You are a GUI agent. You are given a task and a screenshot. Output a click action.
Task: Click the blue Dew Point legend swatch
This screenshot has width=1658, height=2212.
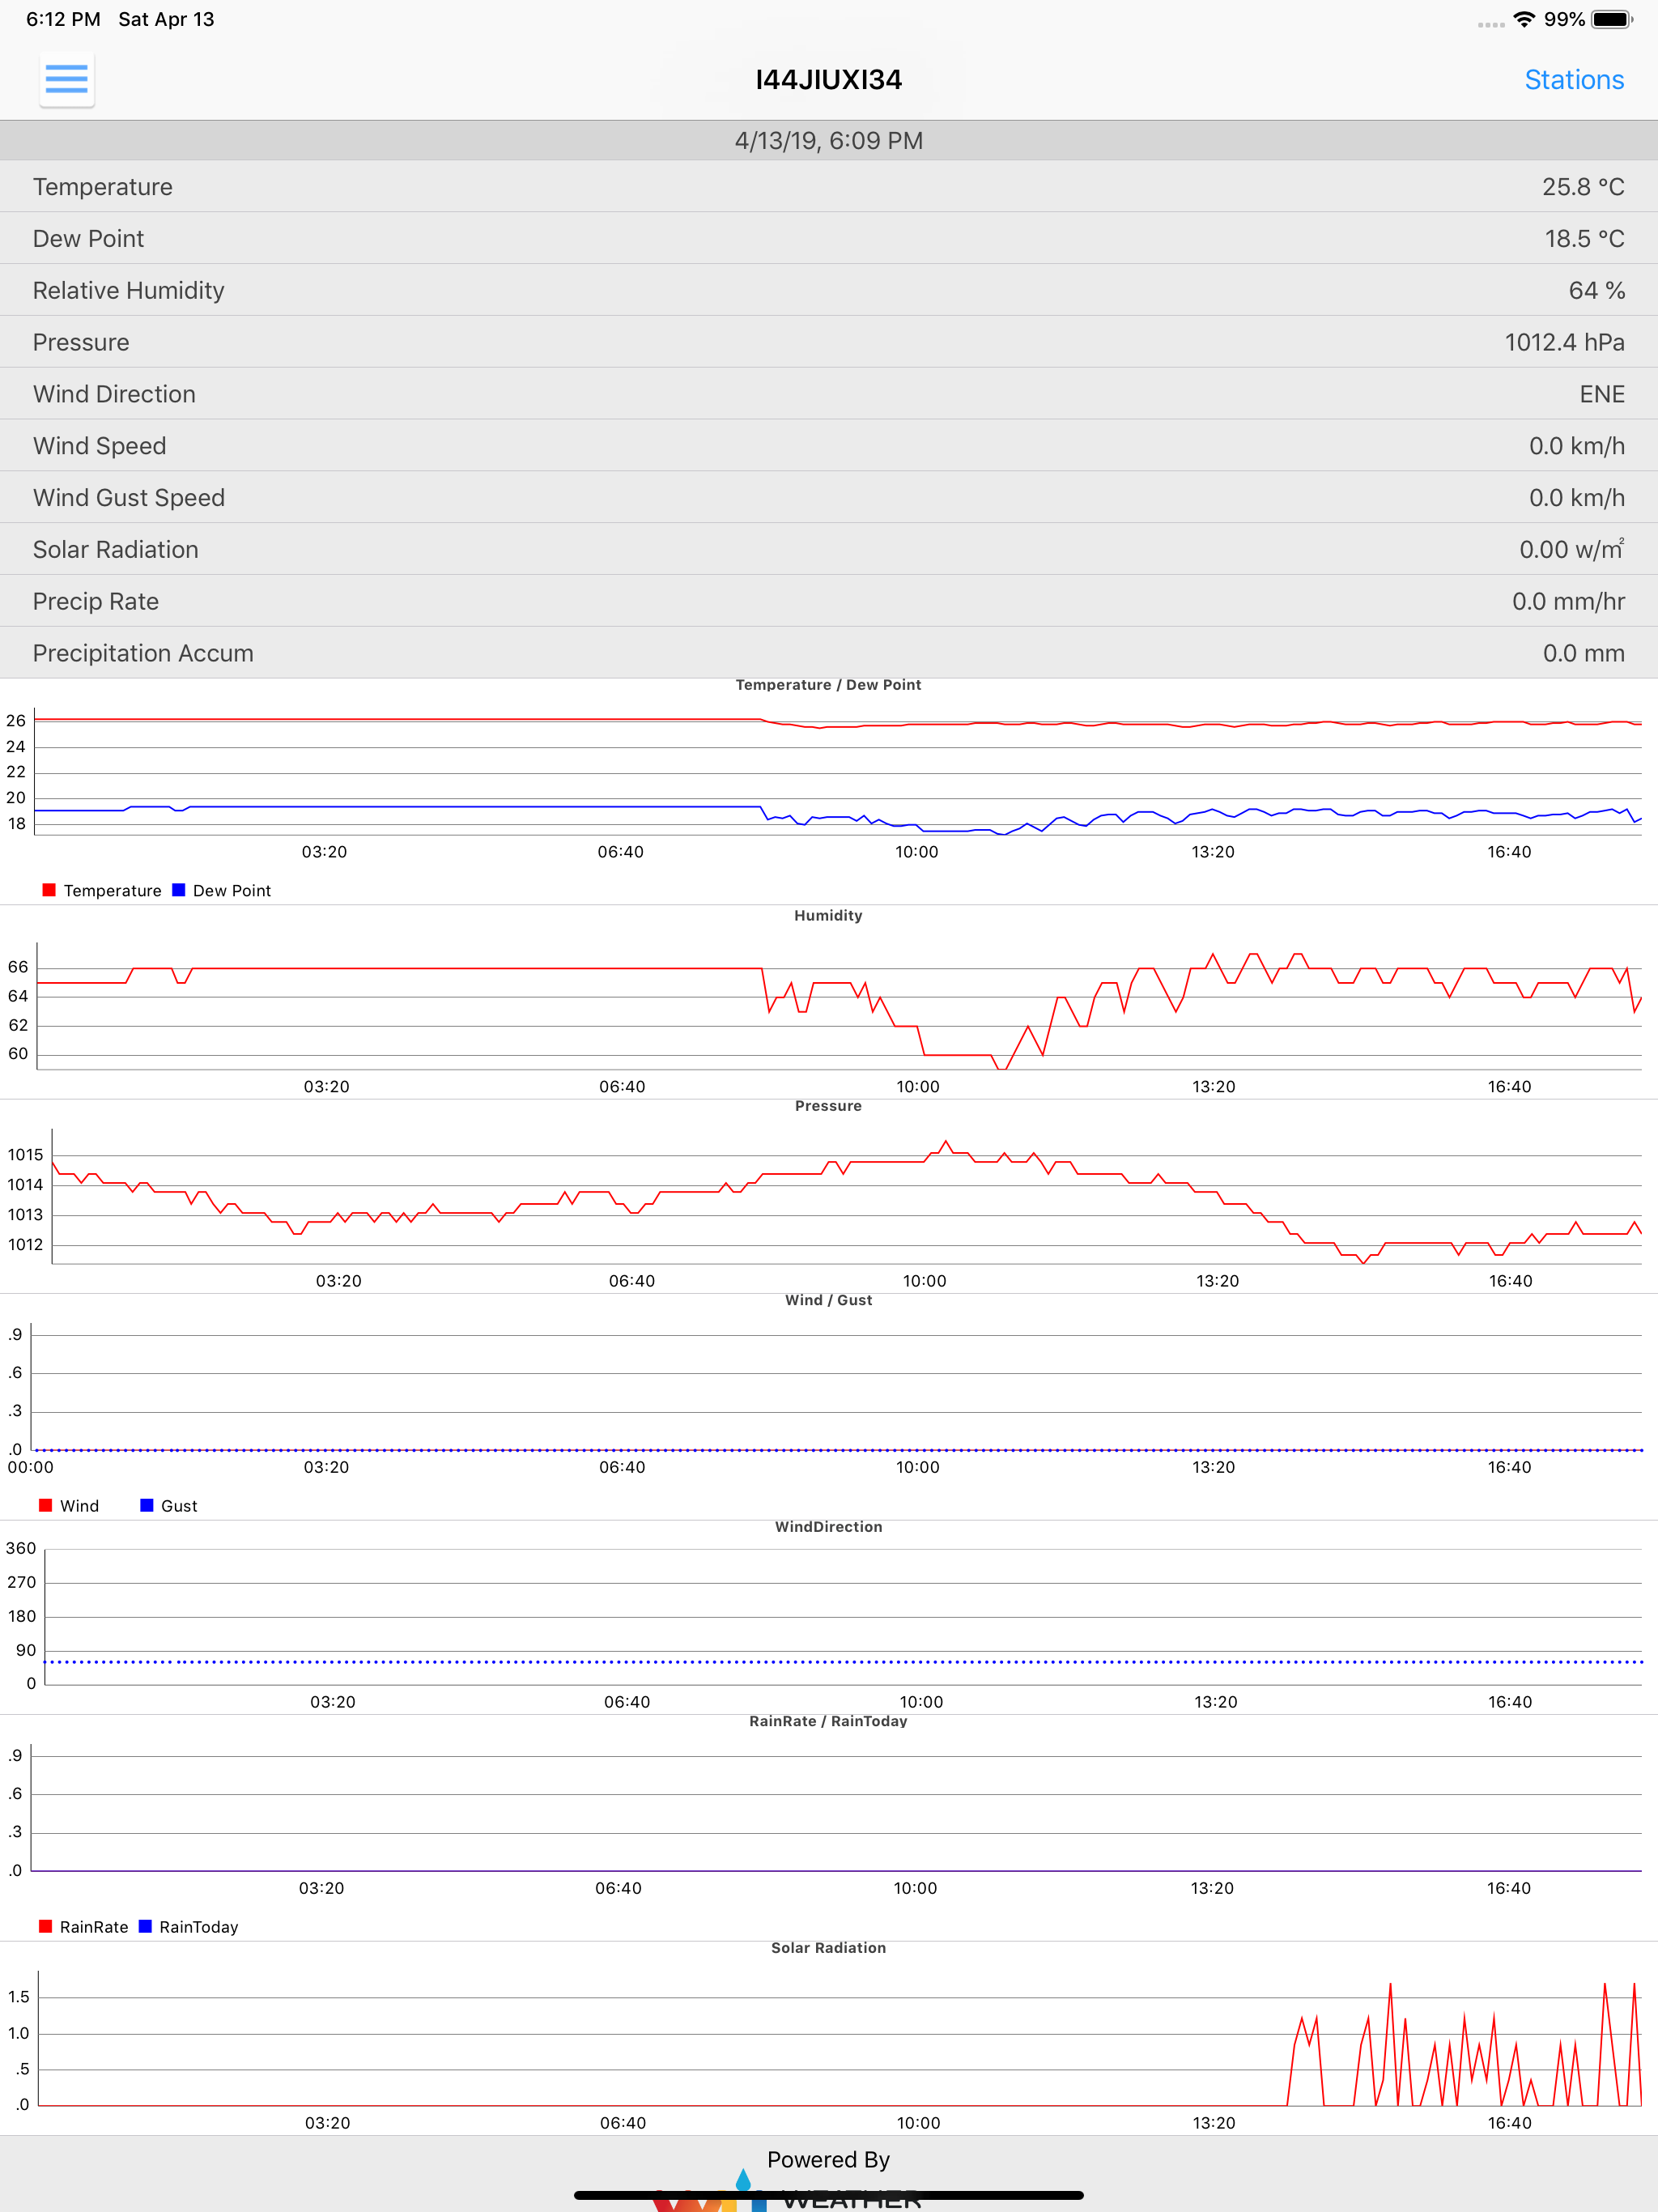tap(179, 890)
